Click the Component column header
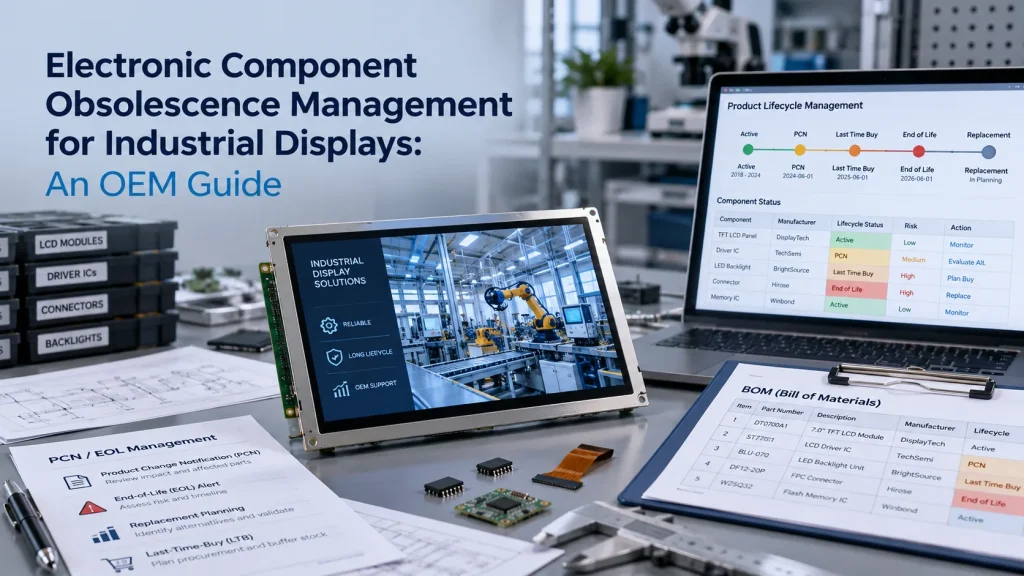Viewport: 1024px width, 576px height. [735, 219]
